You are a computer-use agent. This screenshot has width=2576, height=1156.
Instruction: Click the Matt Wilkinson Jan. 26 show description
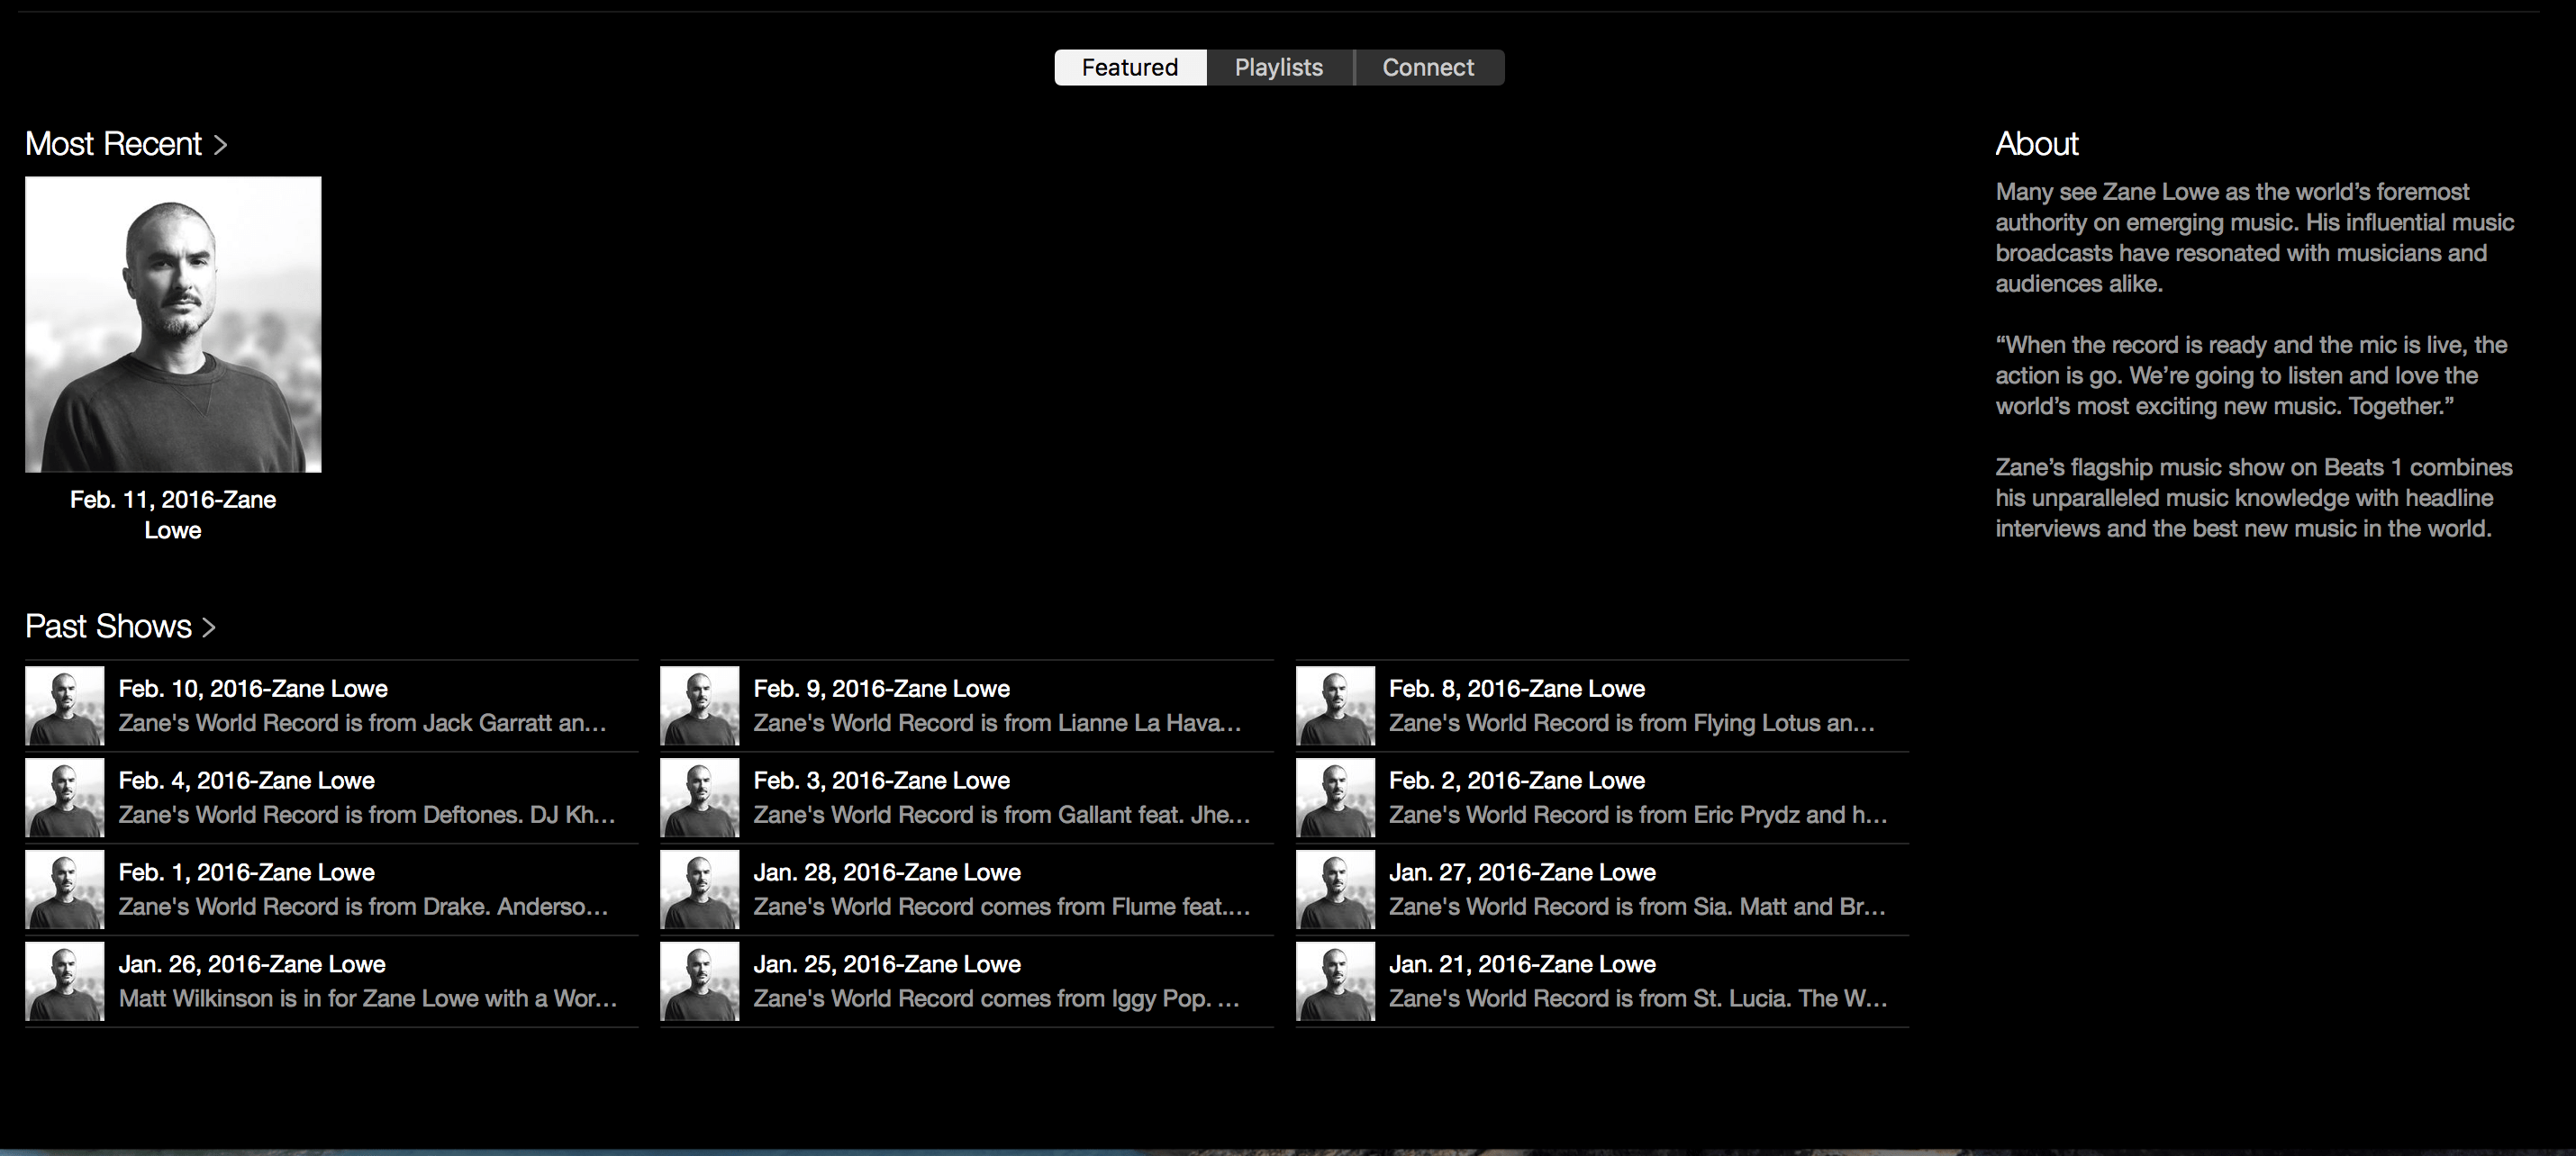(367, 998)
